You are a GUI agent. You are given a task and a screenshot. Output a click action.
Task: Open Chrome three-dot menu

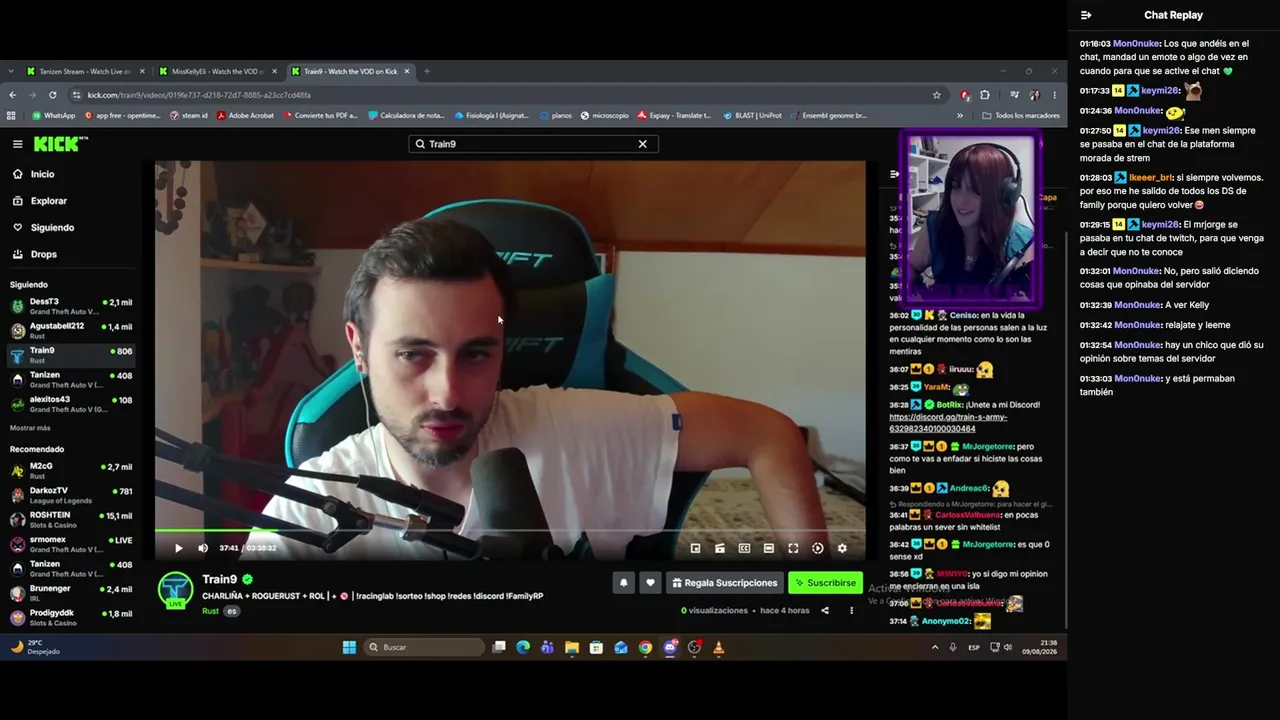[1054, 95]
